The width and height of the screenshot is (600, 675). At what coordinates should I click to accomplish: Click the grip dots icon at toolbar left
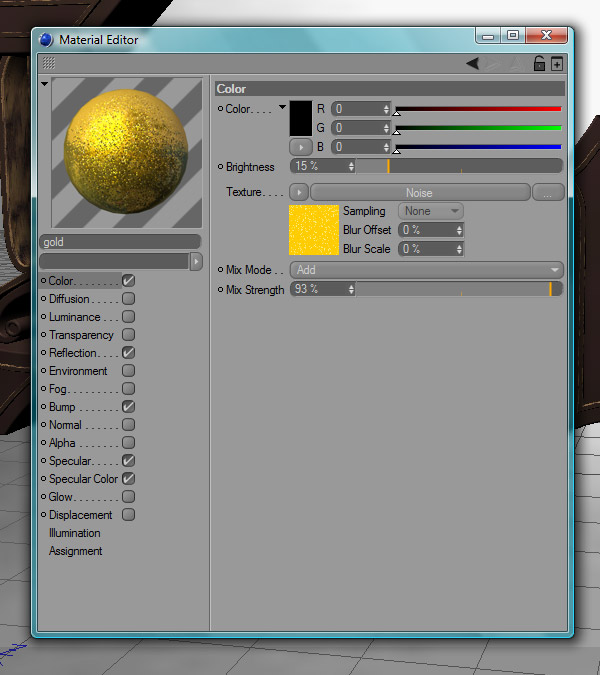click(49, 63)
